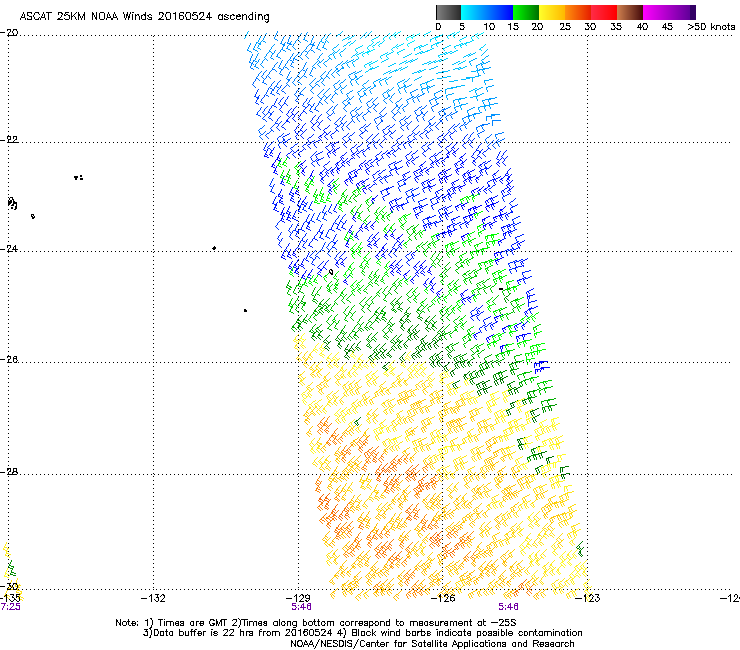Pick the orange 25–30 knots color segment
The image size is (740, 650).
pyautogui.click(x=578, y=12)
